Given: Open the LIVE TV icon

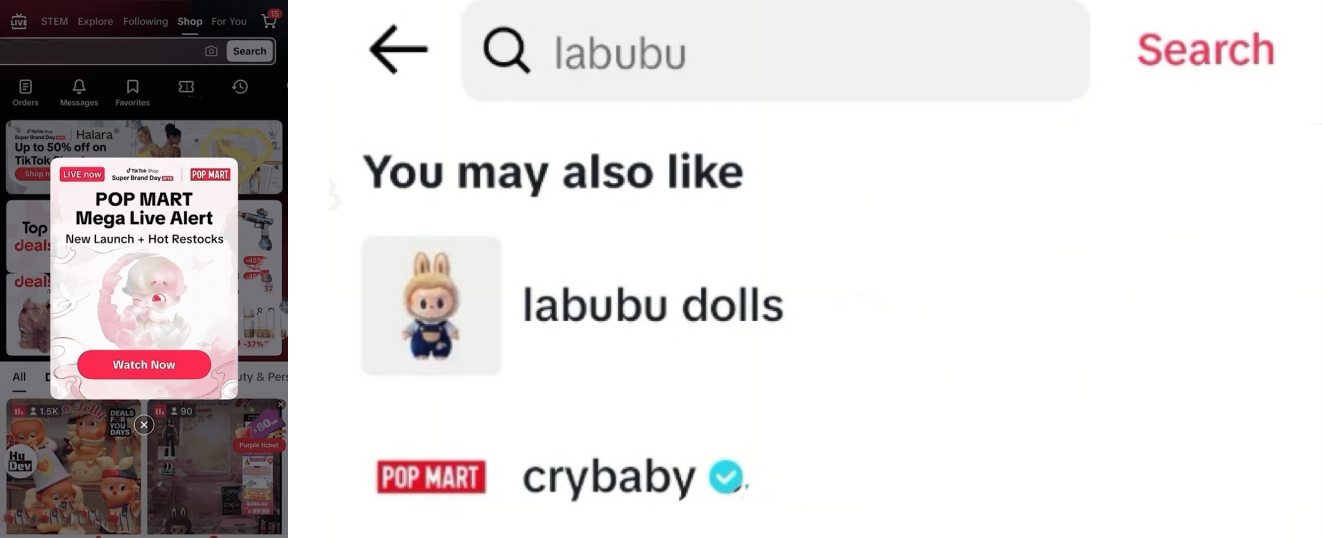Looking at the screenshot, I should [19, 21].
